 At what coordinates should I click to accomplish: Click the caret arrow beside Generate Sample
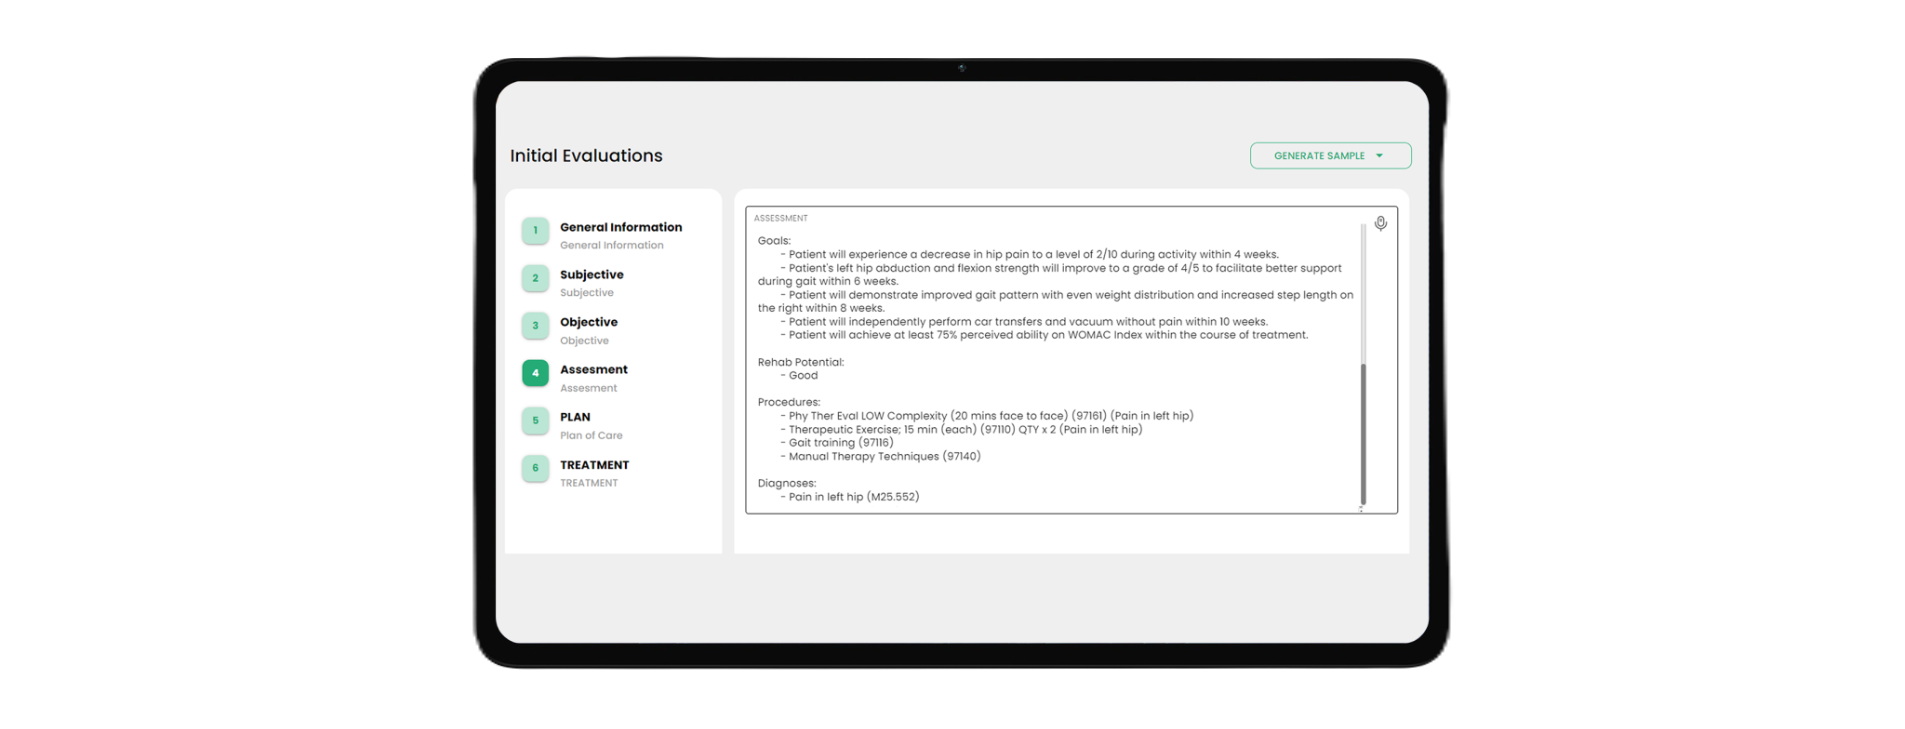pyautogui.click(x=1380, y=156)
